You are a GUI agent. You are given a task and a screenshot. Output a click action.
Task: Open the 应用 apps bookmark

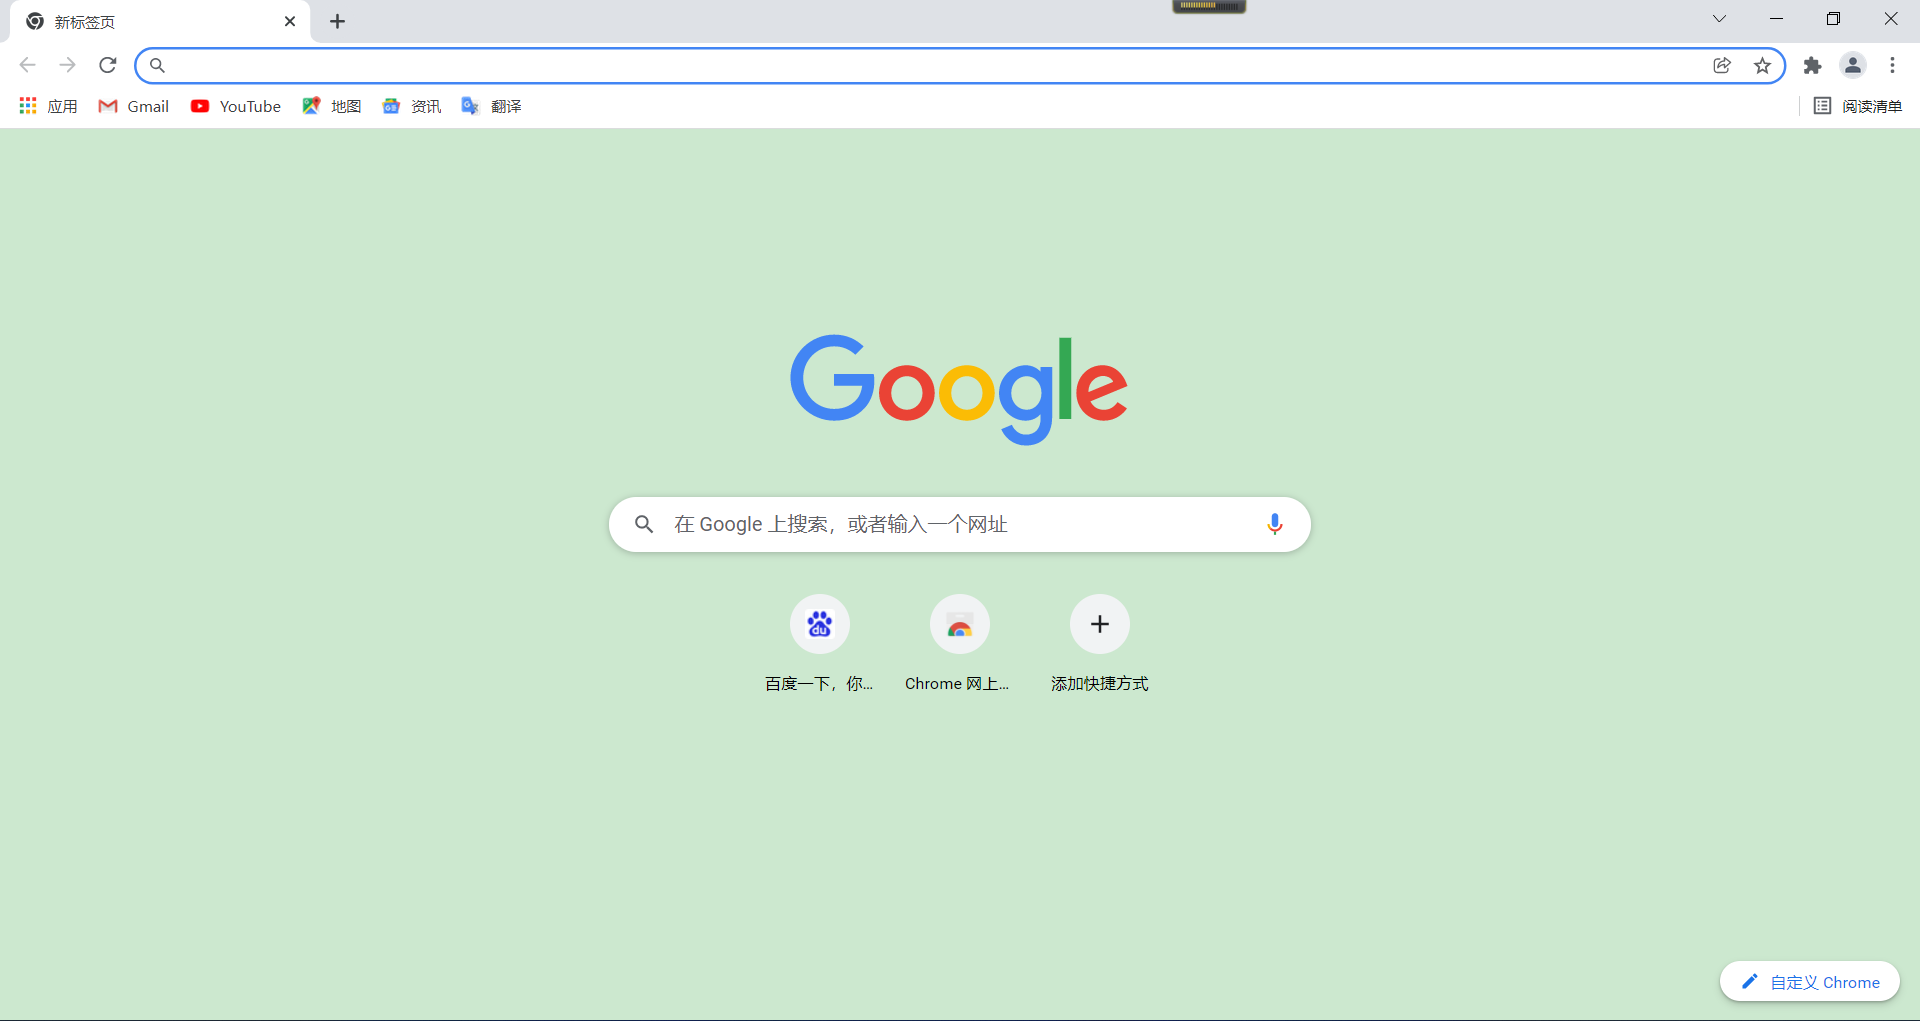48,106
